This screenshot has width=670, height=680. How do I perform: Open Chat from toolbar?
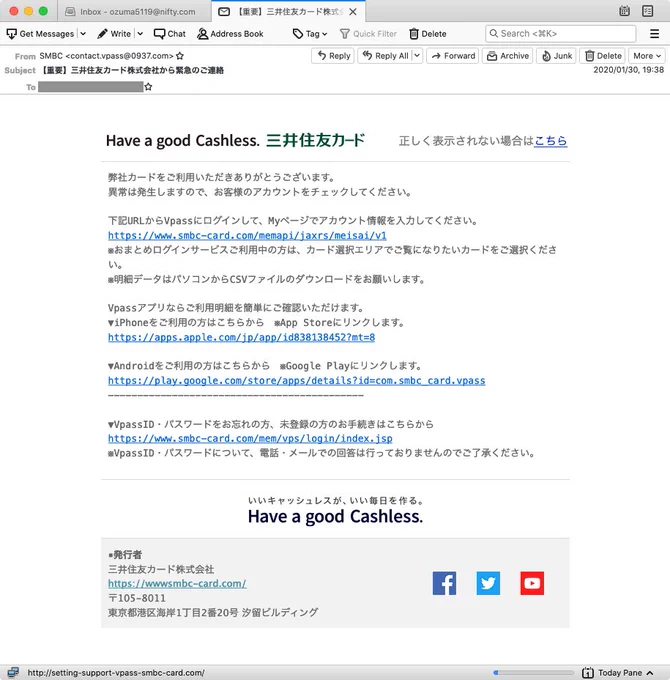tap(170, 34)
